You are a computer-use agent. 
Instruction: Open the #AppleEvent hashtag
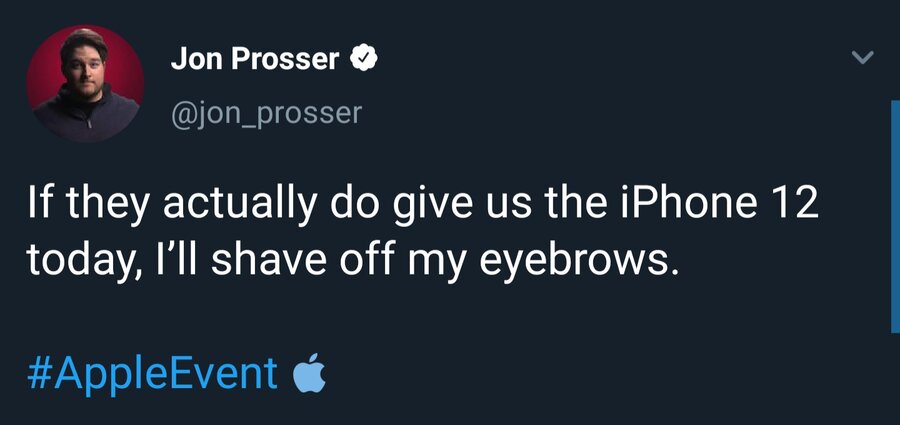pos(151,374)
